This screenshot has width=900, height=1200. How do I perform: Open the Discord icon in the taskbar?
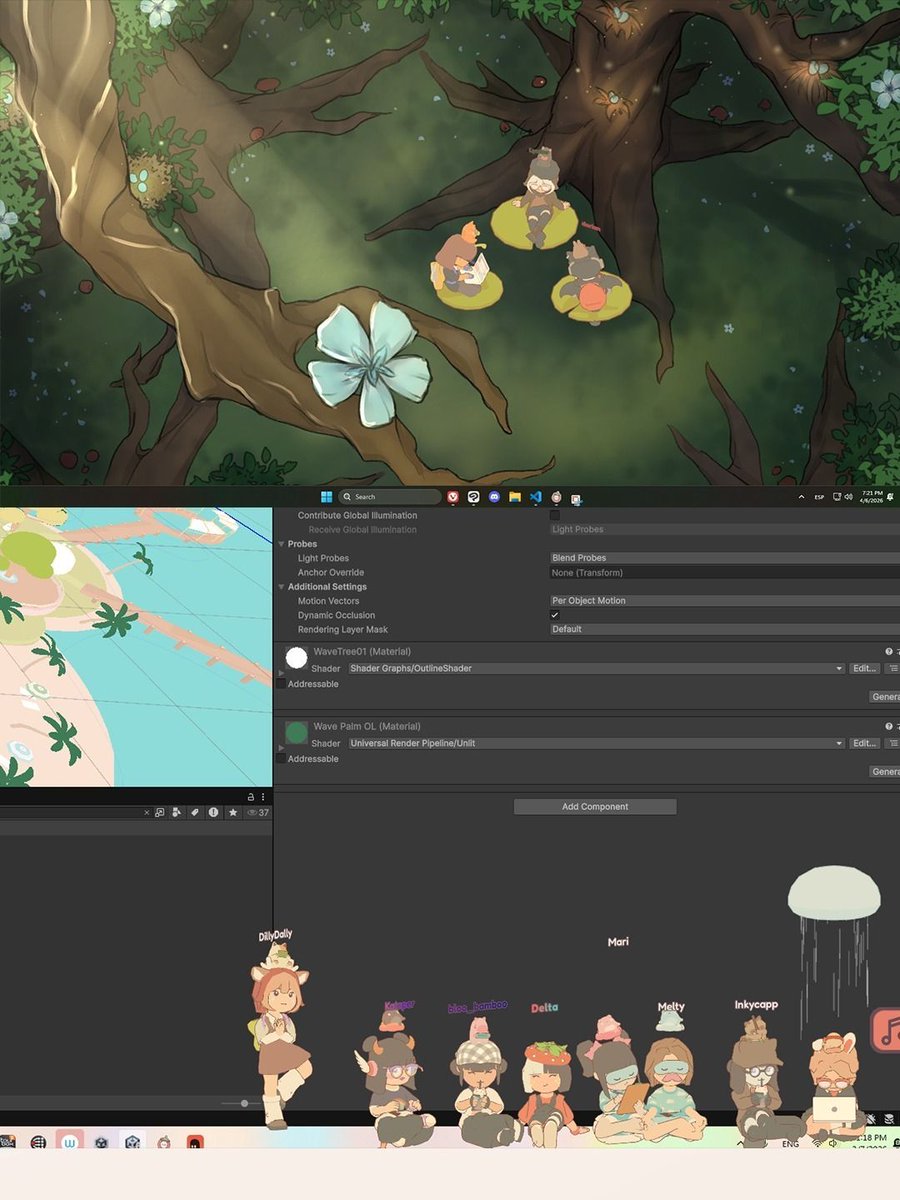pyautogui.click(x=494, y=496)
